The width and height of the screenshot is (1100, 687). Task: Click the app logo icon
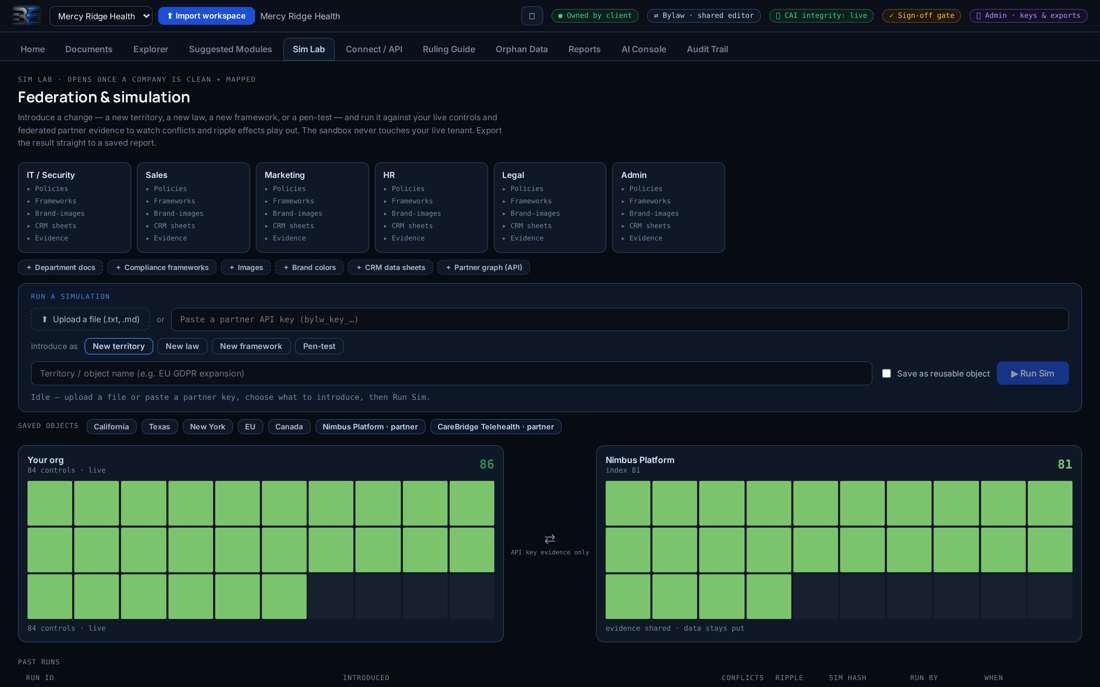tap(26, 15)
